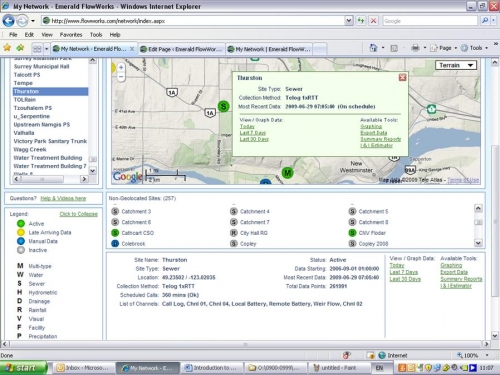The image size is (500, 375).
Task: Open the Favorites menu
Action: point(71,35)
